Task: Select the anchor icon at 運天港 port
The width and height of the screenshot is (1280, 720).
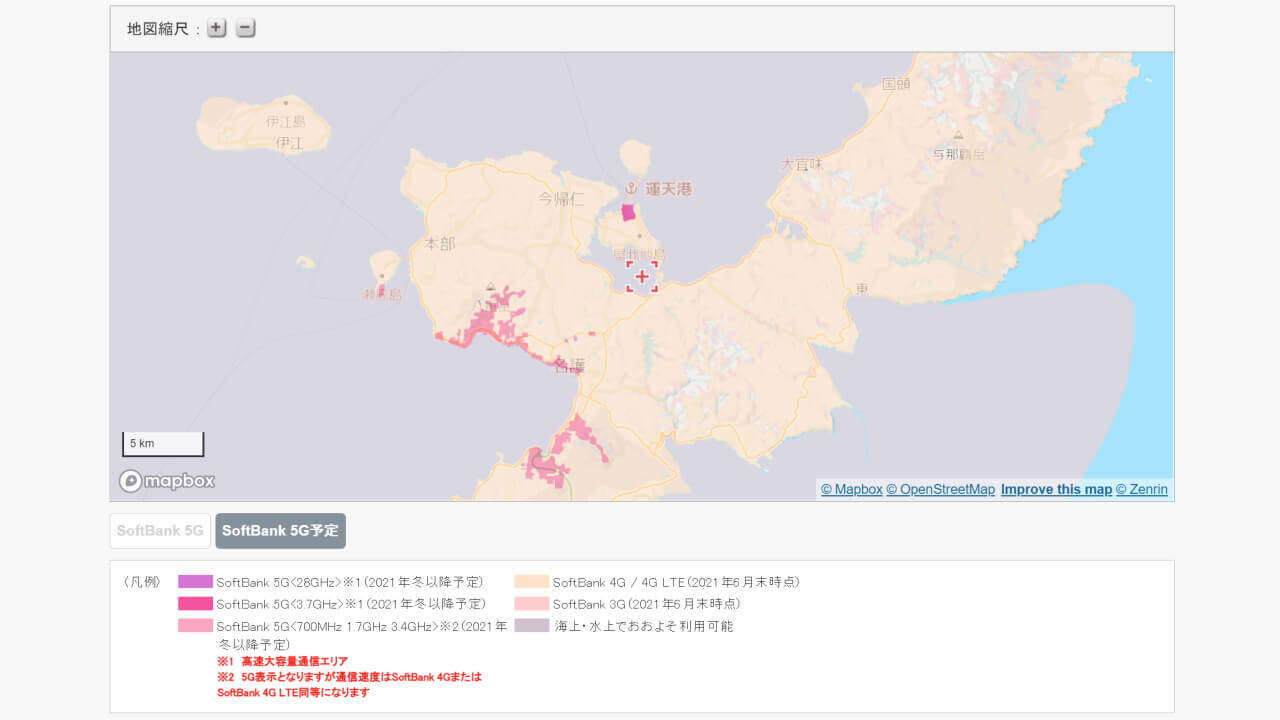Action: 632,186
